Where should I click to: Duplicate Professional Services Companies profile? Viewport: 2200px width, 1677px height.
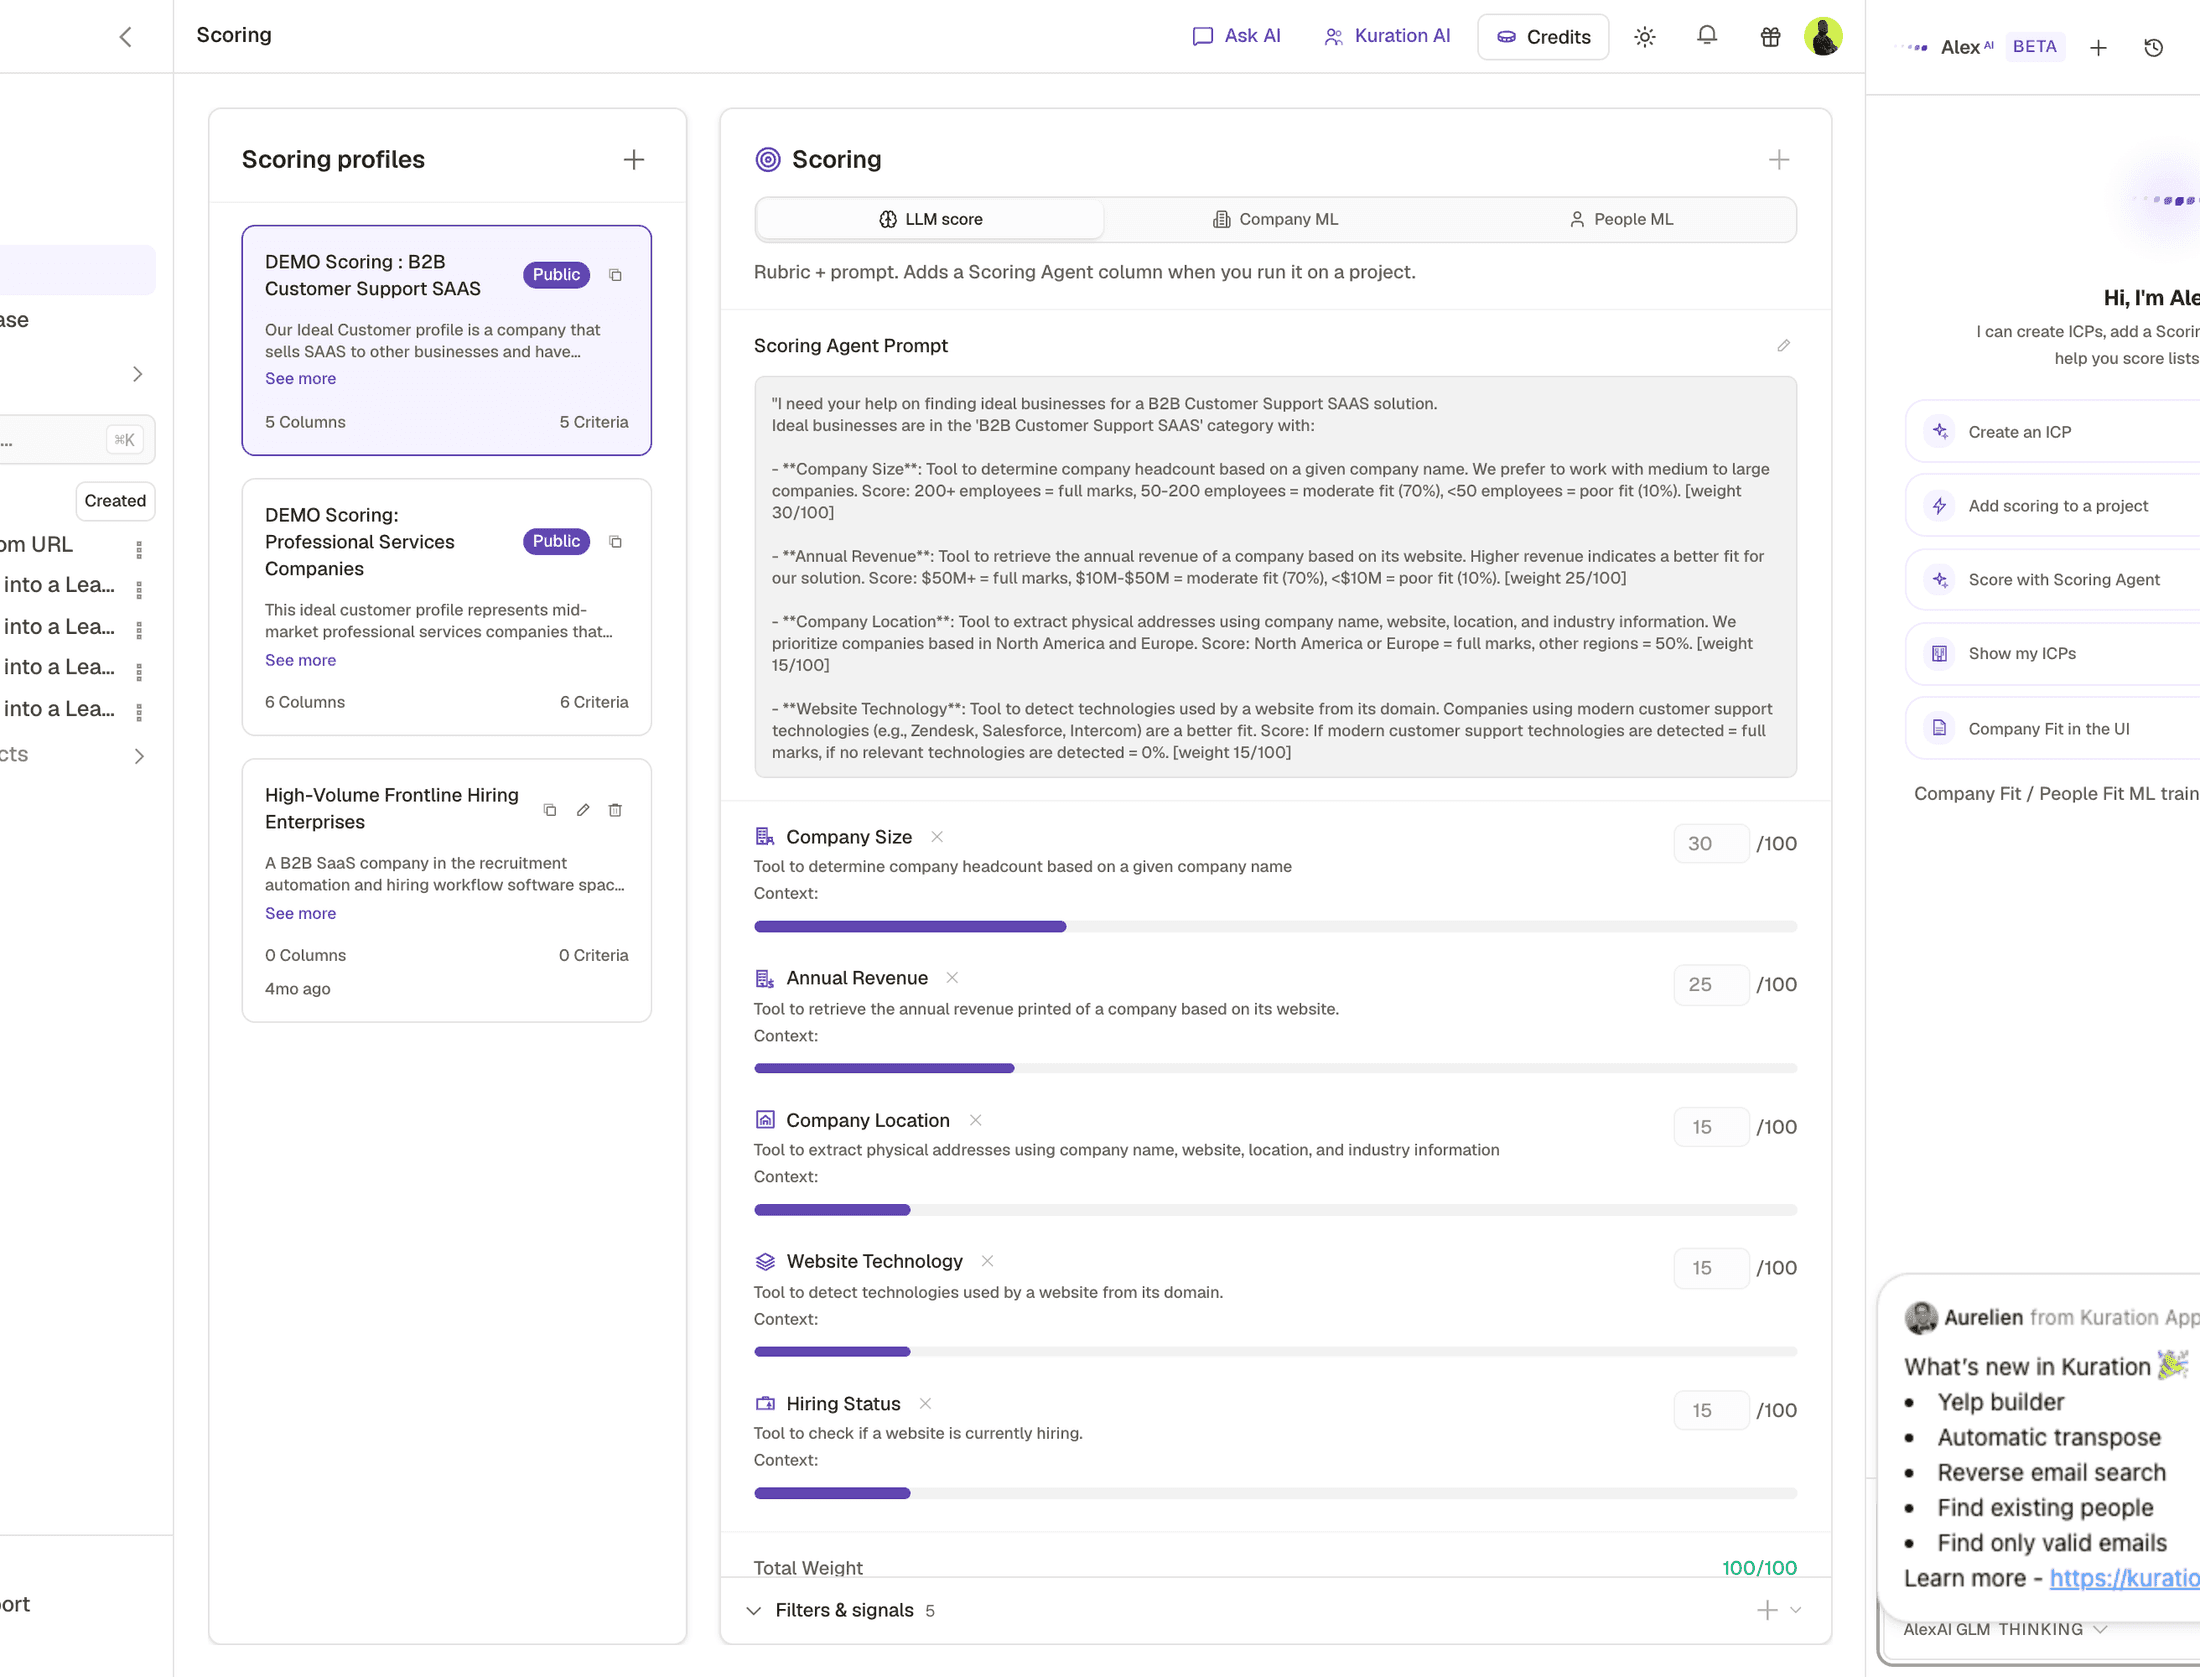click(x=616, y=542)
